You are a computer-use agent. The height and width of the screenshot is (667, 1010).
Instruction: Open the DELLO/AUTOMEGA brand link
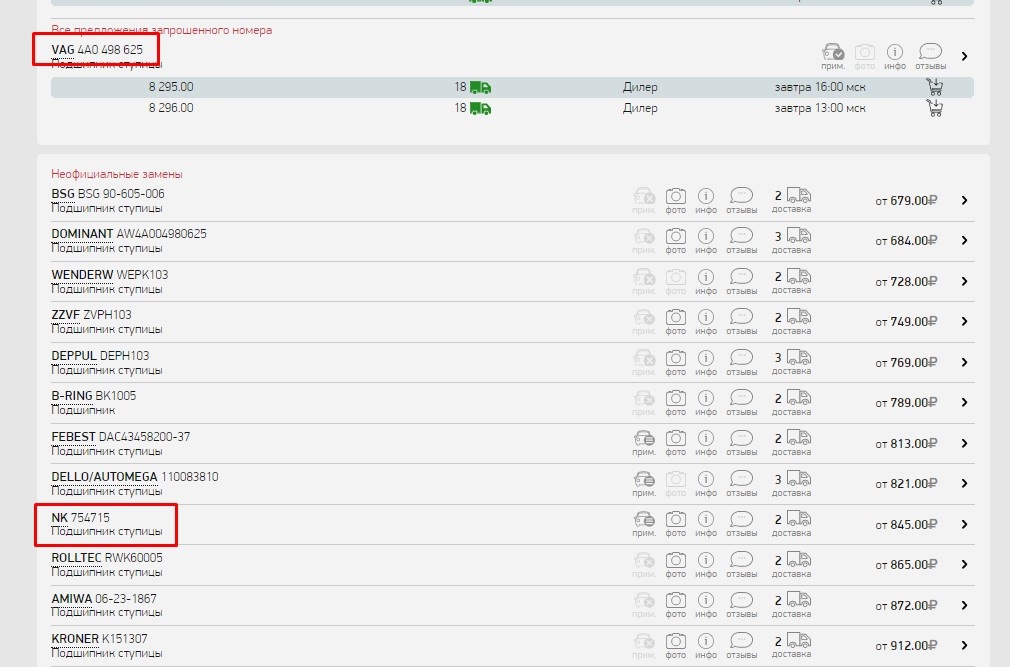pos(104,476)
